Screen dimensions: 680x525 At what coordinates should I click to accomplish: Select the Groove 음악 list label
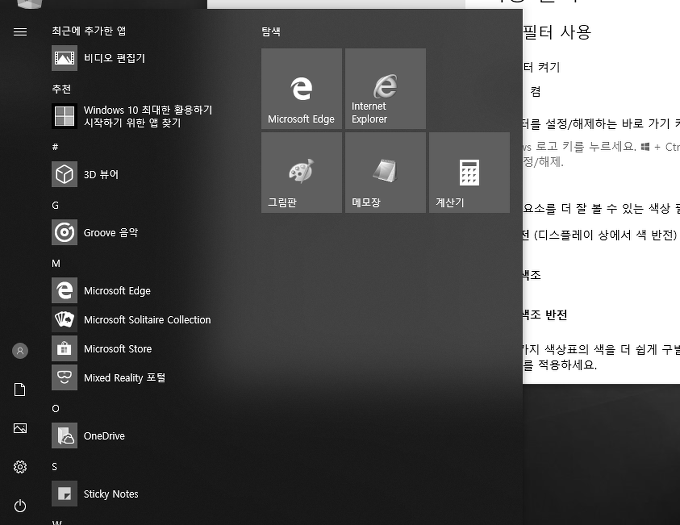(111, 232)
